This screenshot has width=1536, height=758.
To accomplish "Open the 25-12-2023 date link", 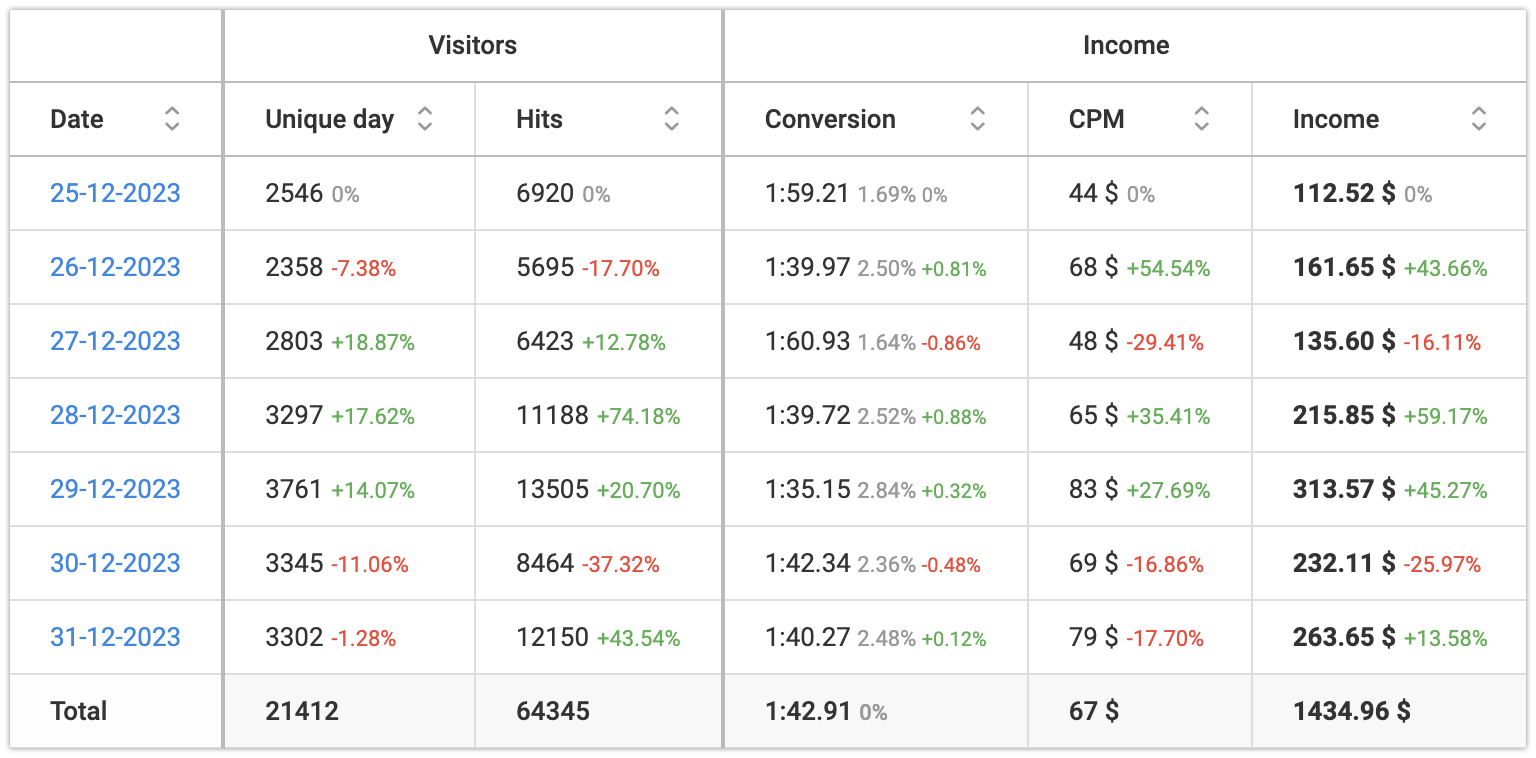I will click(115, 193).
